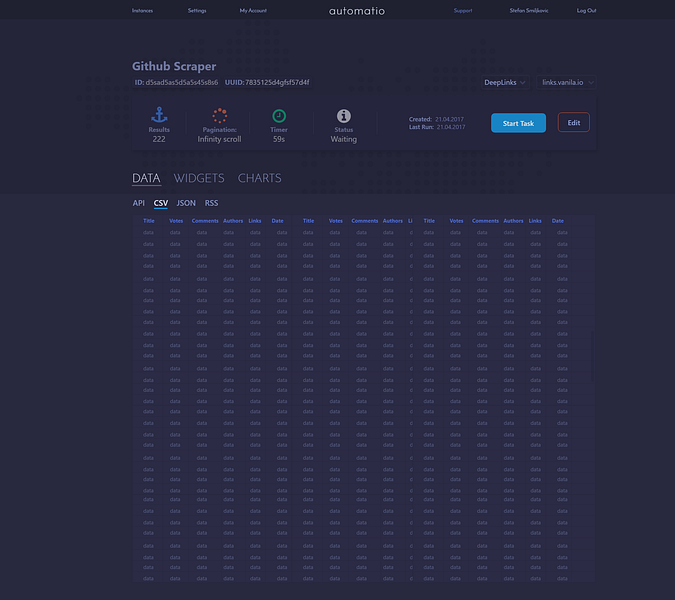Viewport: 675px width, 600px height.
Task: Open the Support link
Action: [463, 11]
